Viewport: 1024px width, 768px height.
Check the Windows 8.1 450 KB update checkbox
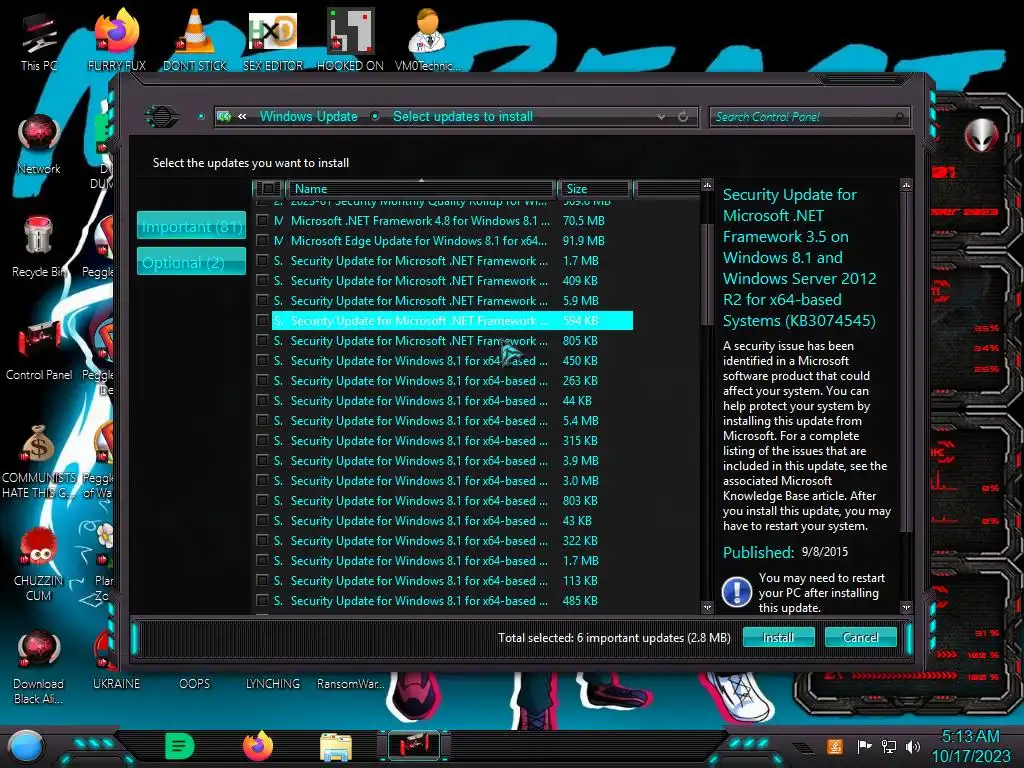pyautogui.click(x=262, y=361)
